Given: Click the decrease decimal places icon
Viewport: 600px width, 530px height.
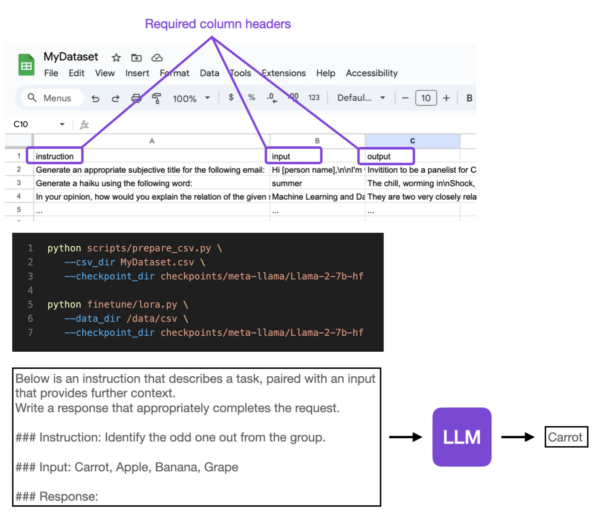Looking at the screenshot, I should tap(272, 98).
